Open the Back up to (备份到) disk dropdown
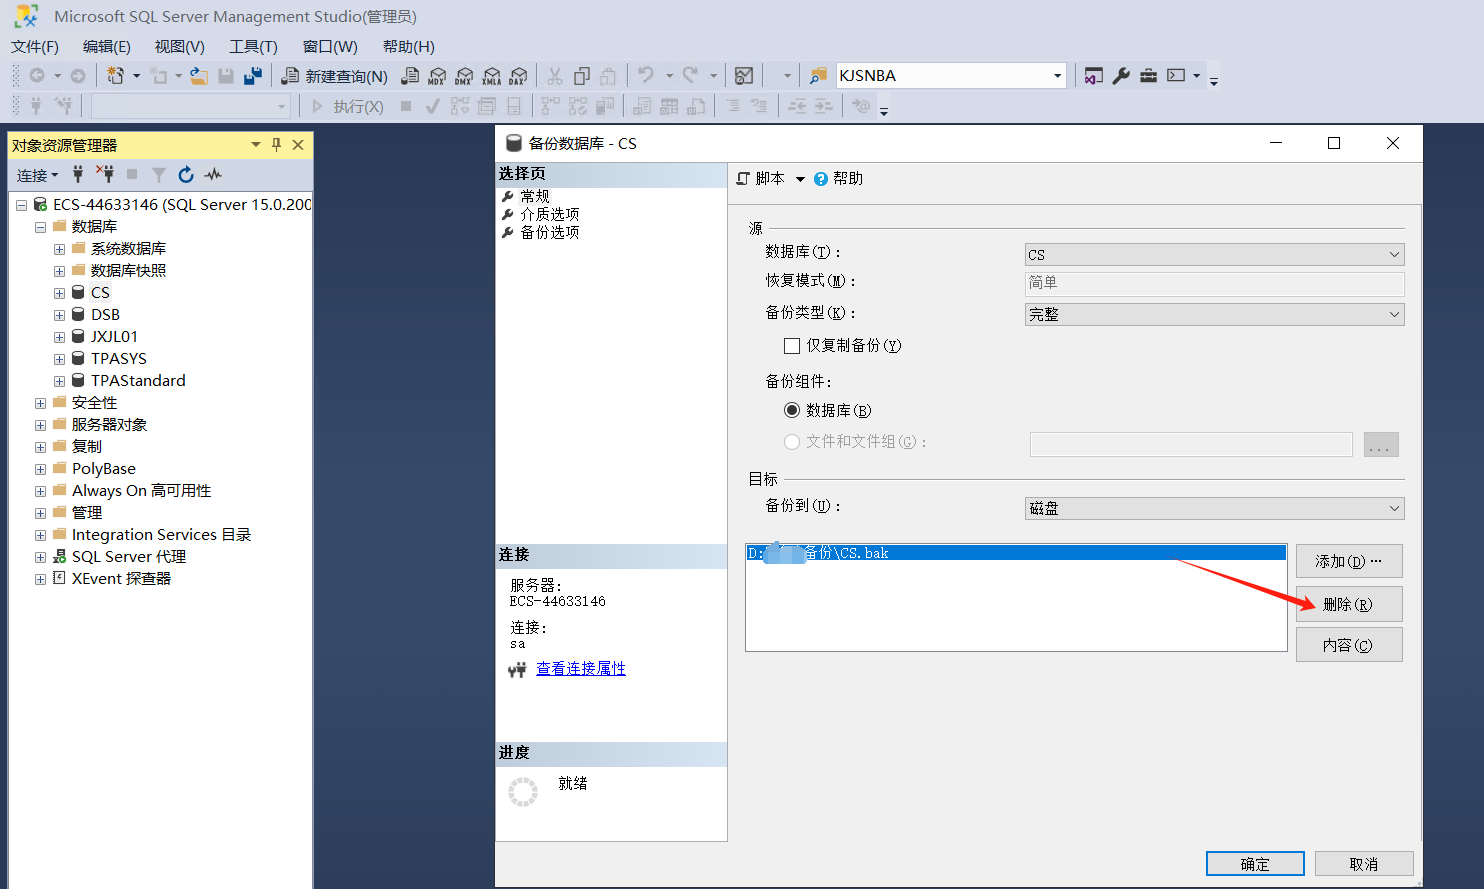 1214,508
